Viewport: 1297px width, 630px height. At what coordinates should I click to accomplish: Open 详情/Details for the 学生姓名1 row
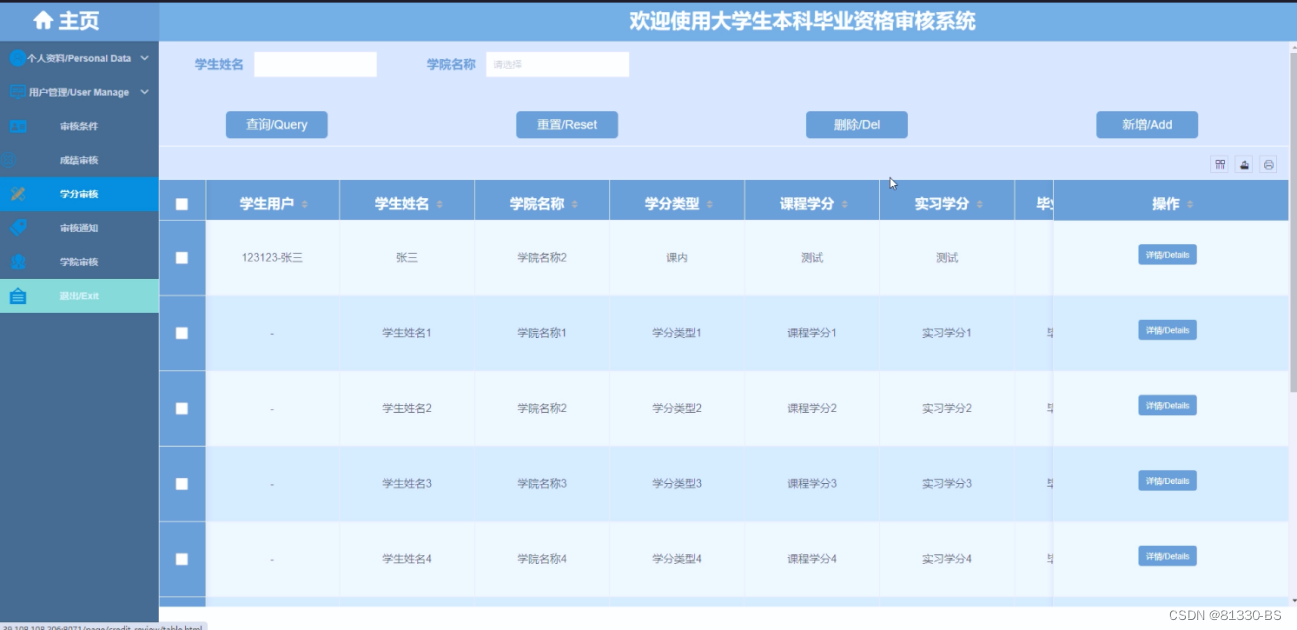1167,330
